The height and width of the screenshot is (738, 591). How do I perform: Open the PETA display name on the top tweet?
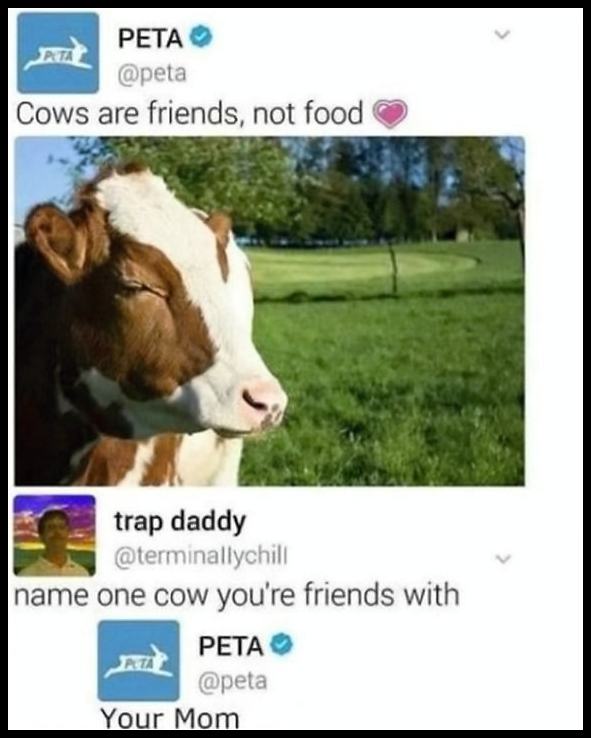point(151,38)
